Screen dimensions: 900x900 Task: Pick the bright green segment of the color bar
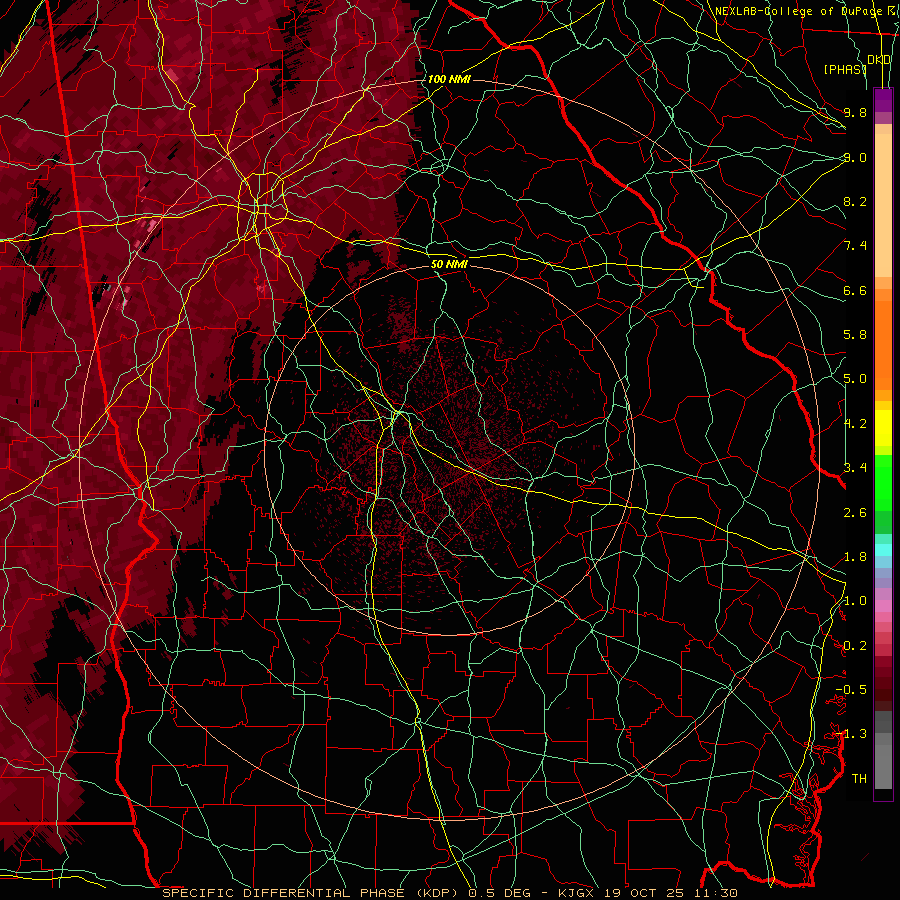point(883,482)
